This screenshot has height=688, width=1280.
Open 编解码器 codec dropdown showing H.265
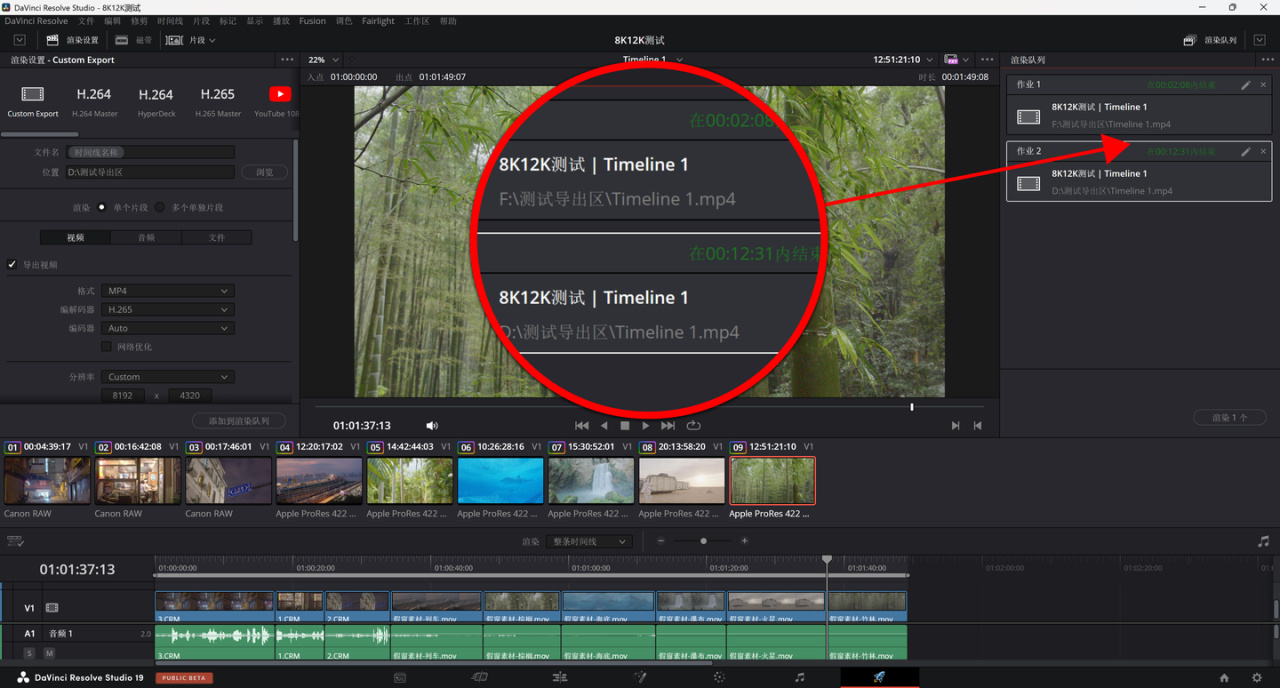(167, 309)
